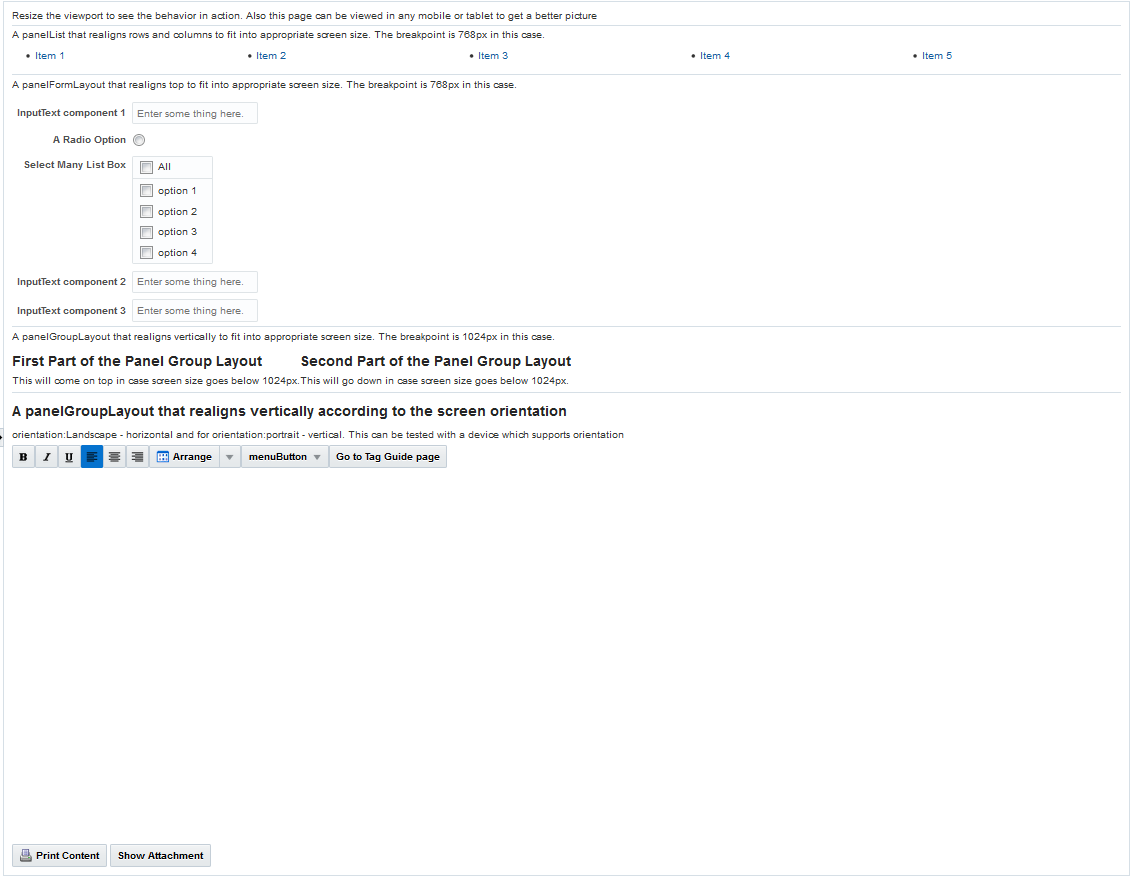Screen dimensions: 1132x880
Task: Check the option 3 checkbox
Action: click(147, 232)
